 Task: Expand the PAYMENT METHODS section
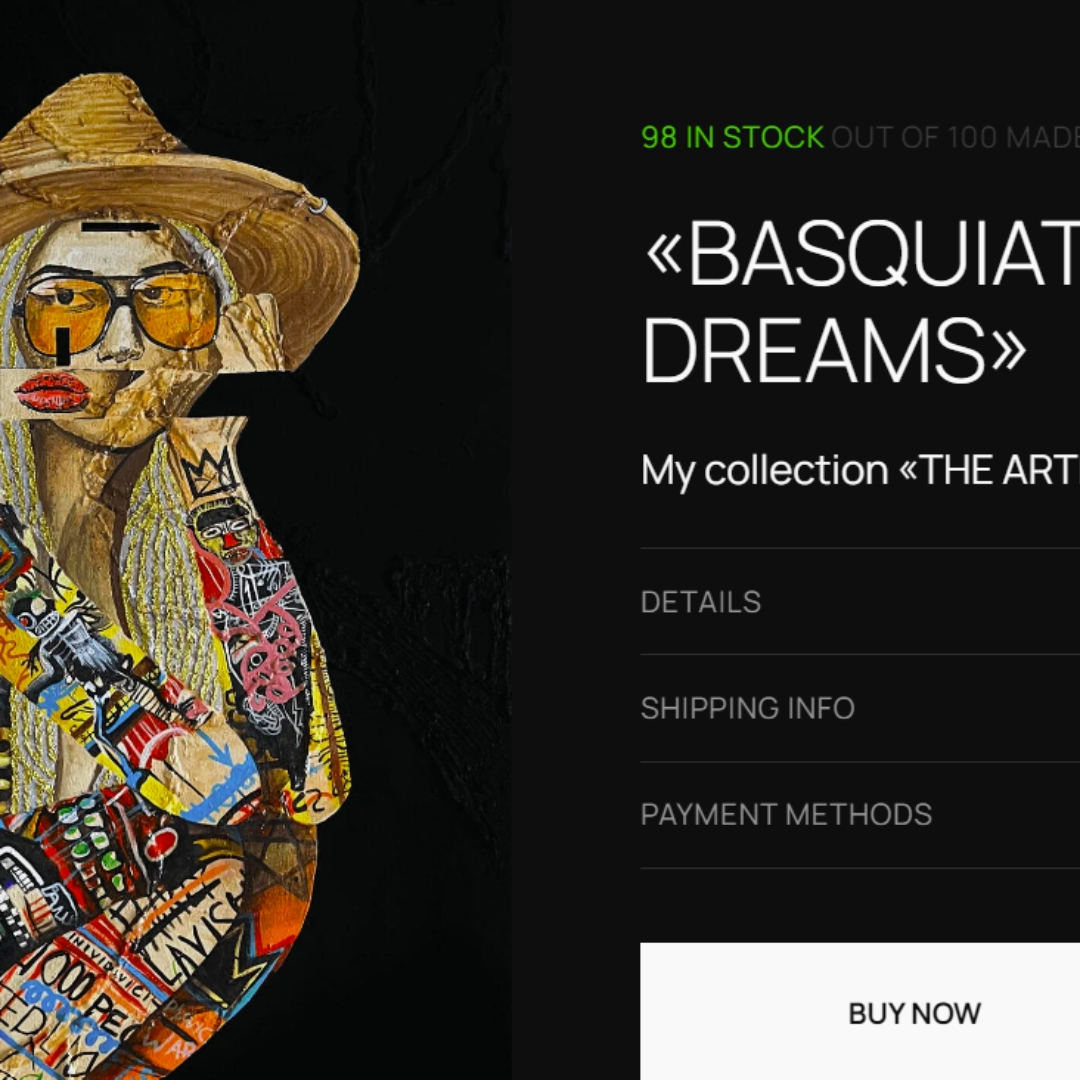860,815
